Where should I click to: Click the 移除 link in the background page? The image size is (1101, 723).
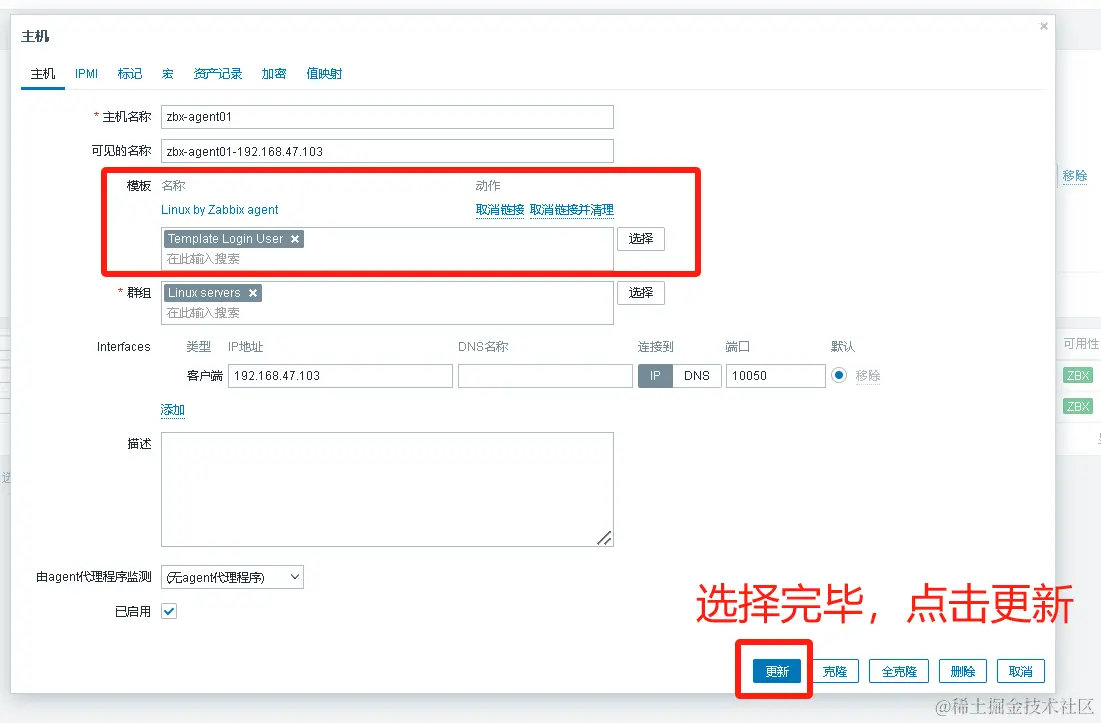[x=1074, y=175]
